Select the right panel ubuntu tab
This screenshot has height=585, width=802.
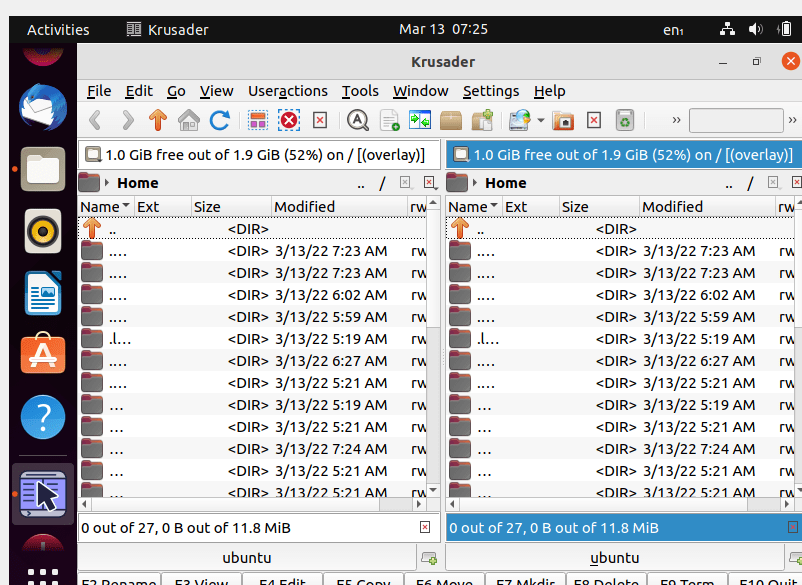coord(615,558)
